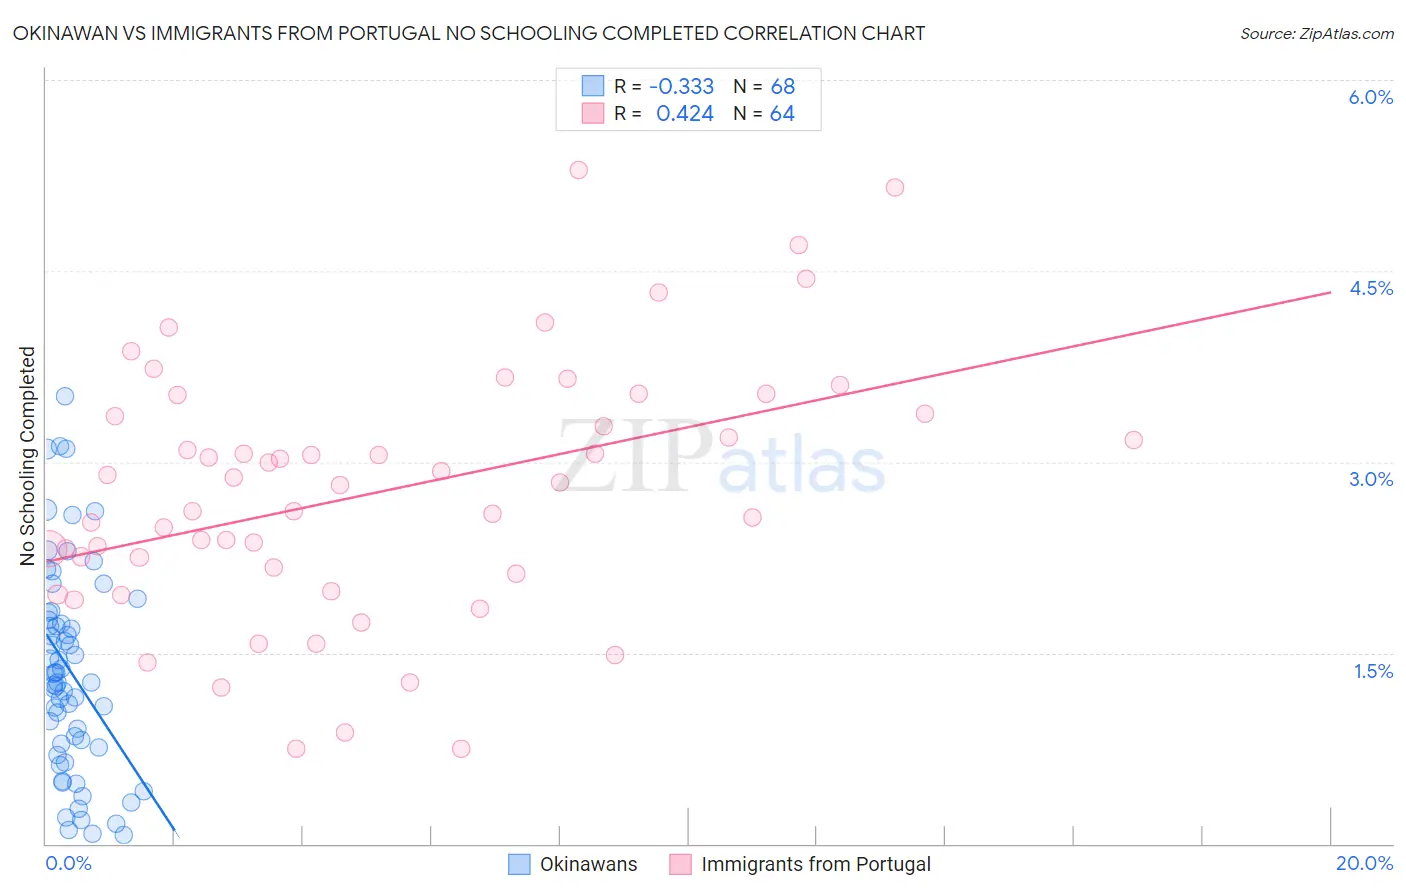Click the 4.5% y-axis label

pyautogui.click(x=1370, y=288)
